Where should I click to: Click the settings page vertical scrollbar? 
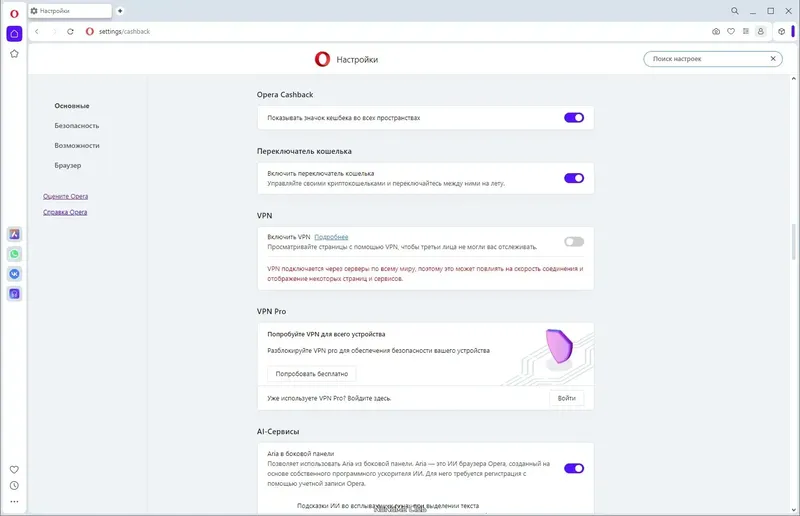pyautogui.click(x=793, y=242)
